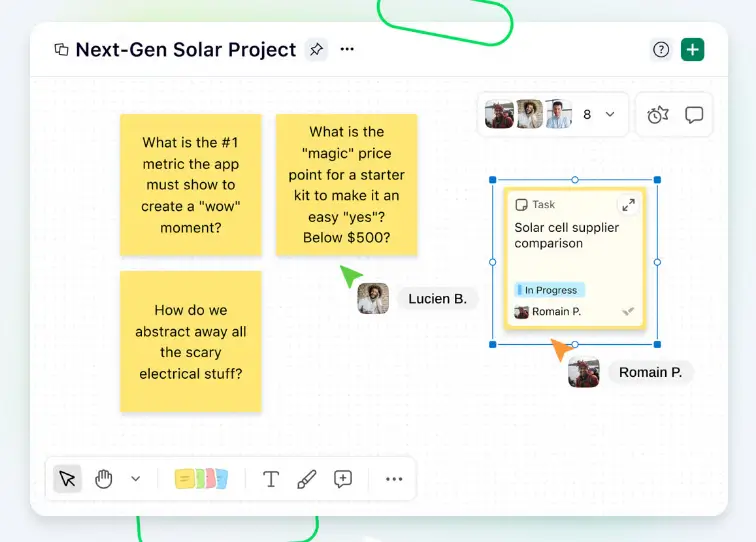756x542 pixels.
Task: Open the comments panel icon
Action: (x=694, y=115)
